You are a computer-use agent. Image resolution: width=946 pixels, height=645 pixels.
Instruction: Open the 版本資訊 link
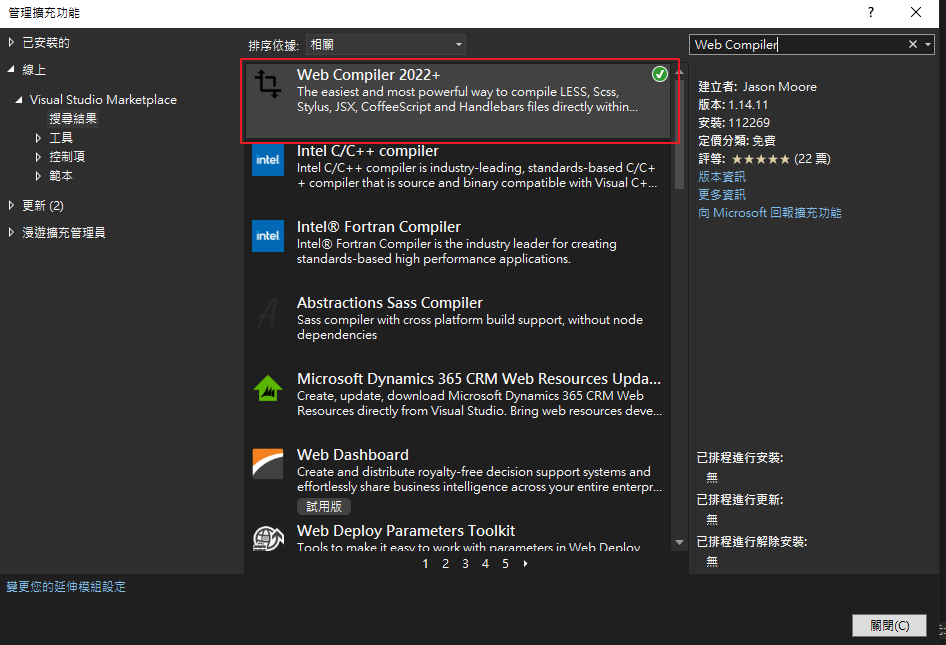pos(722,177)
